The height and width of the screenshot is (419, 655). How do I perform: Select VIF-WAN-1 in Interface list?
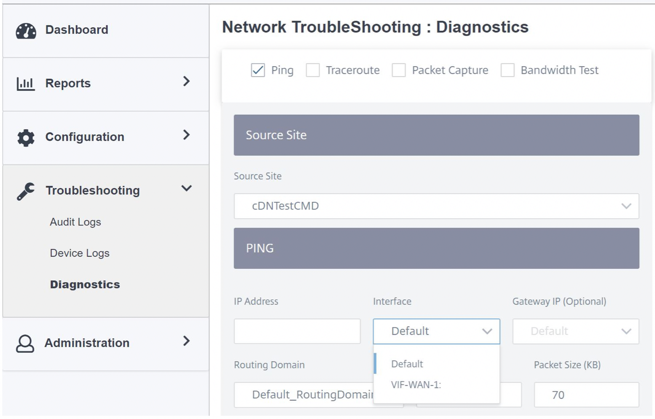tap(437, 385)
